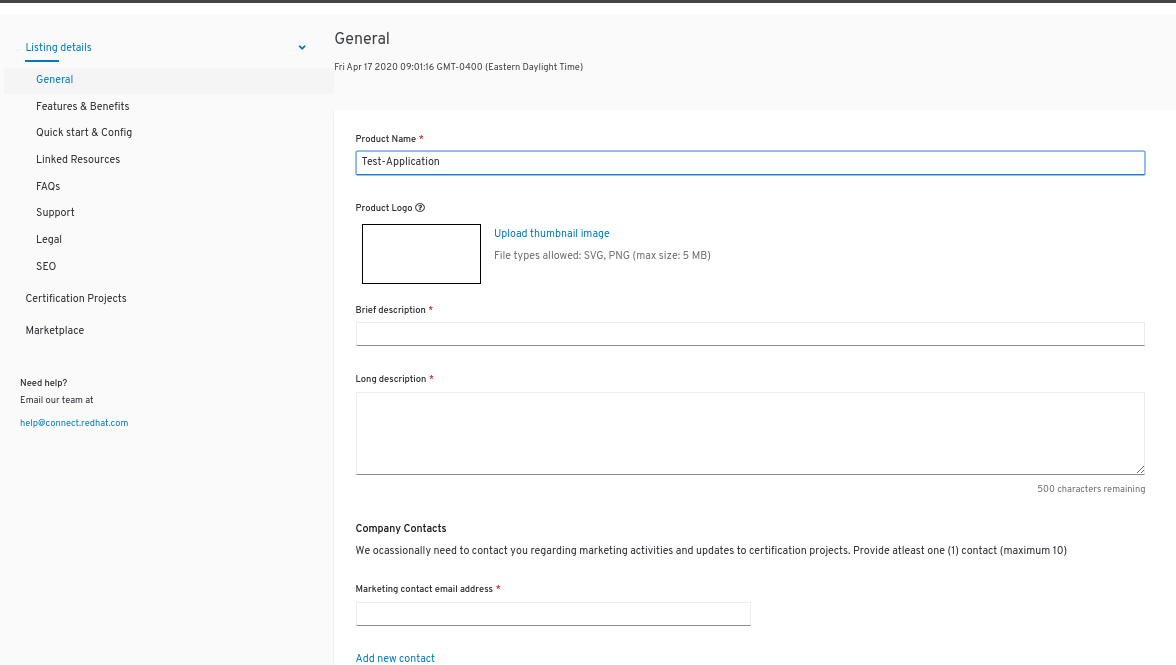The image size is (1176, 665).
Task: Click the Product Logo label
Action: 384,208
